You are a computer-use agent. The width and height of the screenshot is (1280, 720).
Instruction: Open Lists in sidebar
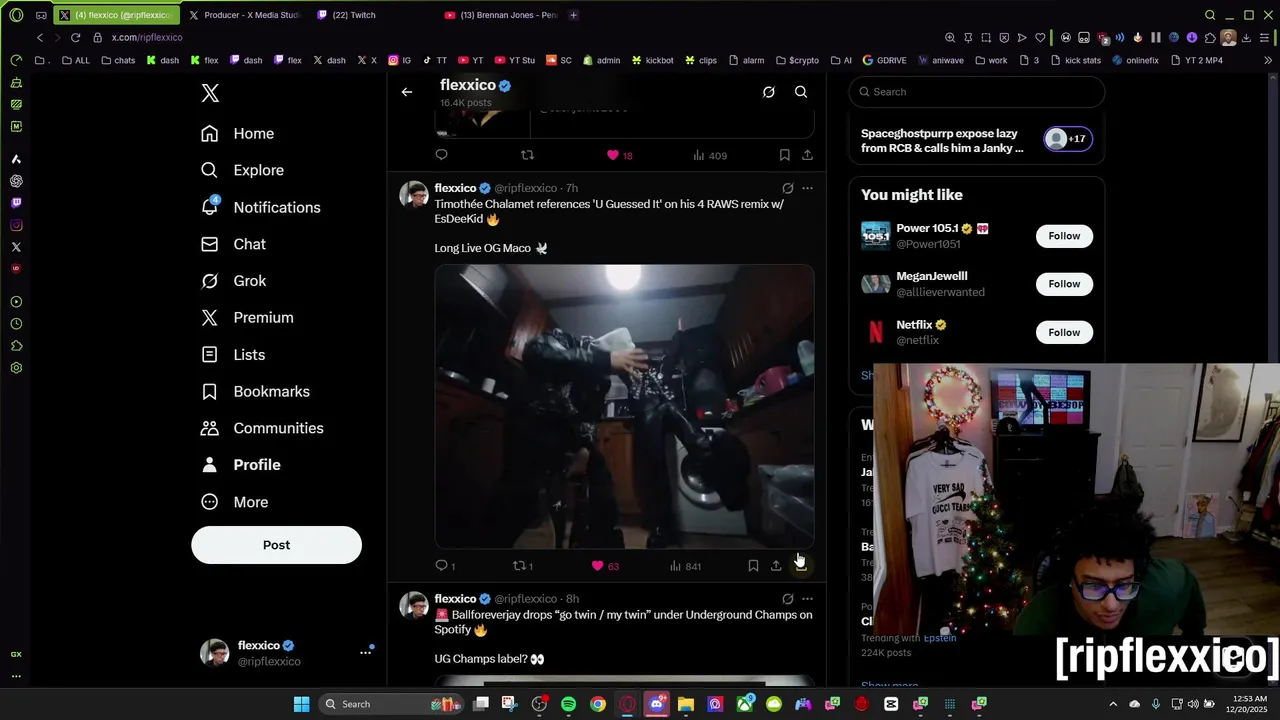click(233, 355)
